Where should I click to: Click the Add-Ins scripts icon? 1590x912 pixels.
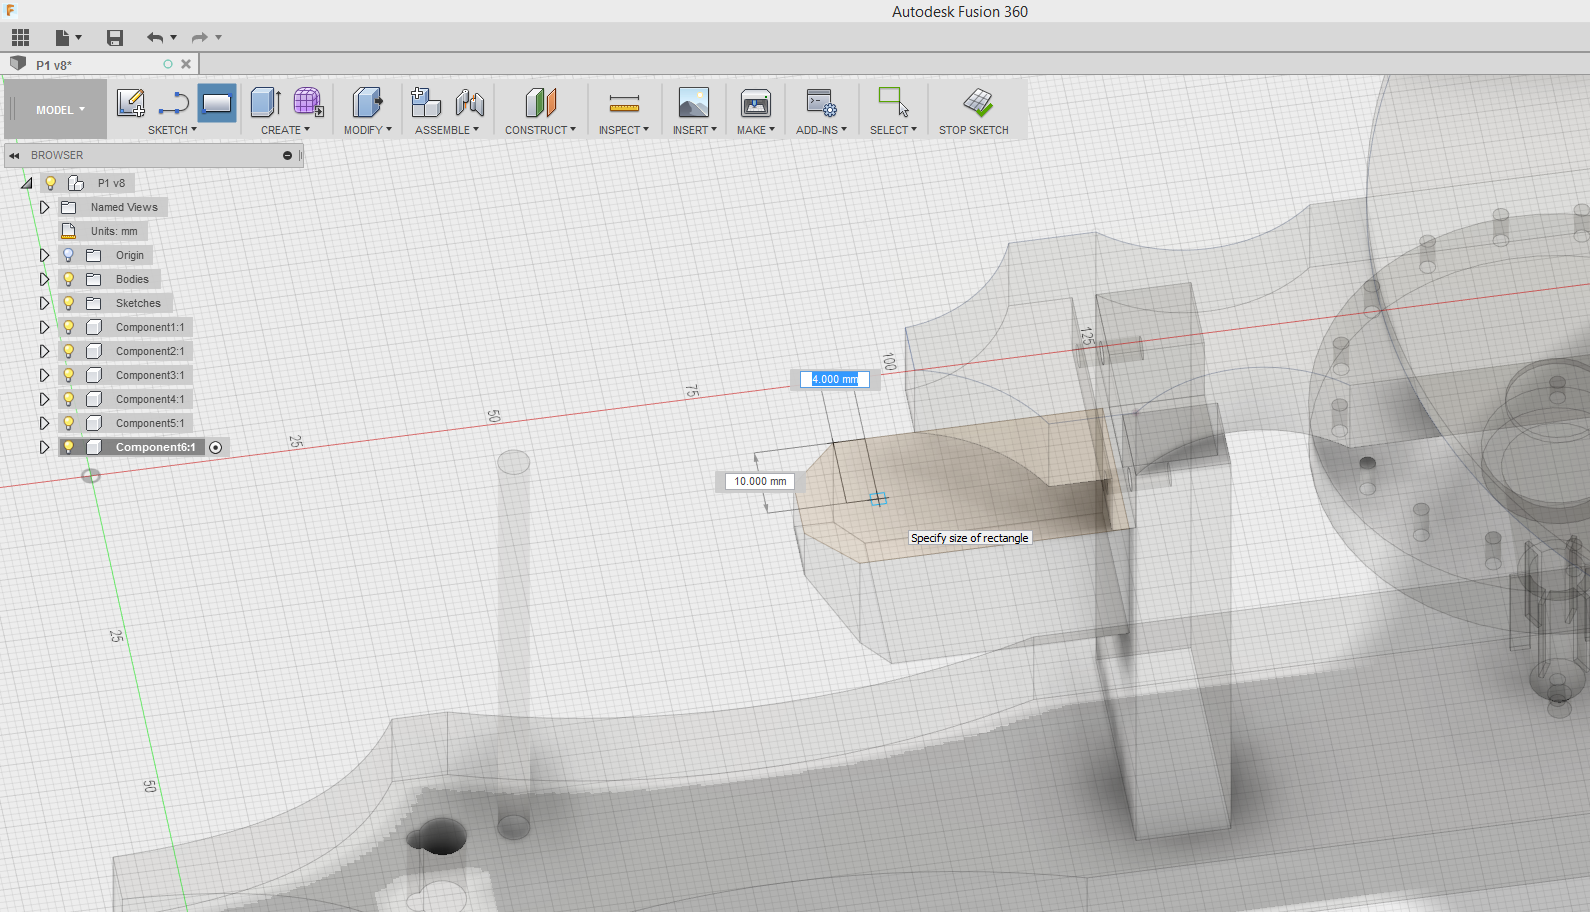pyautogui.click(x=821, y=103)
